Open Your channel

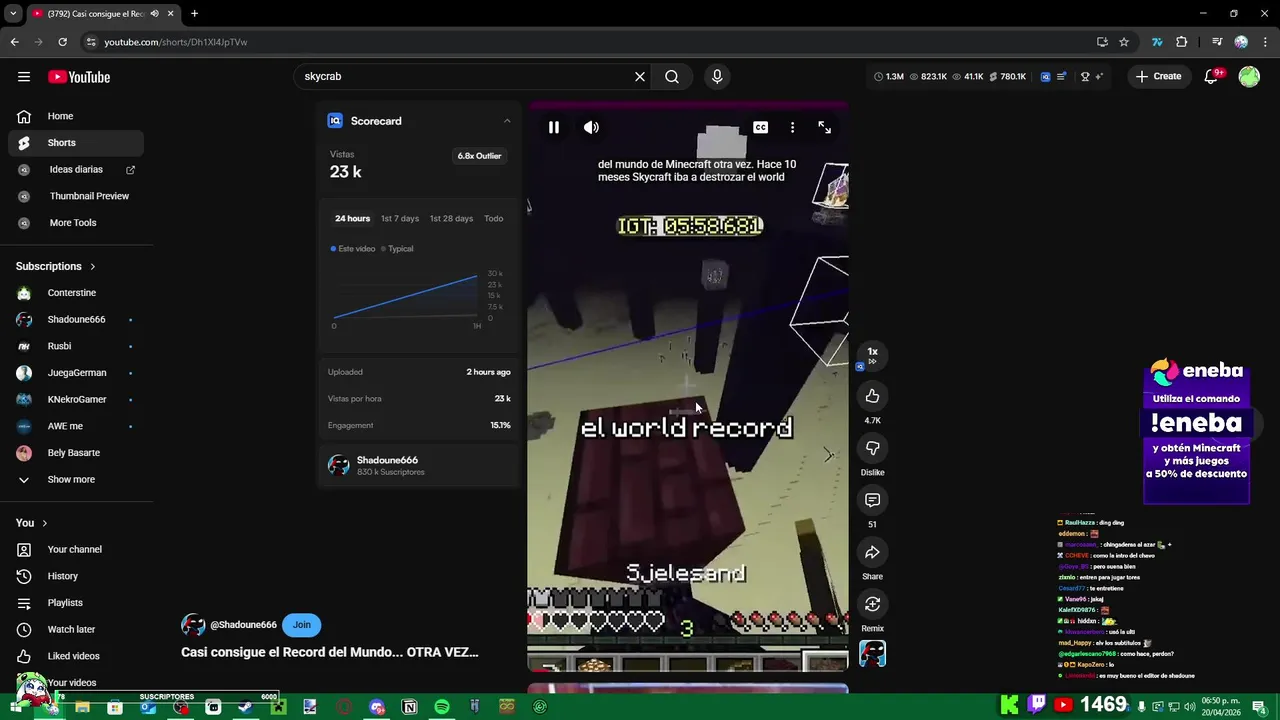(x=76, y=549)
